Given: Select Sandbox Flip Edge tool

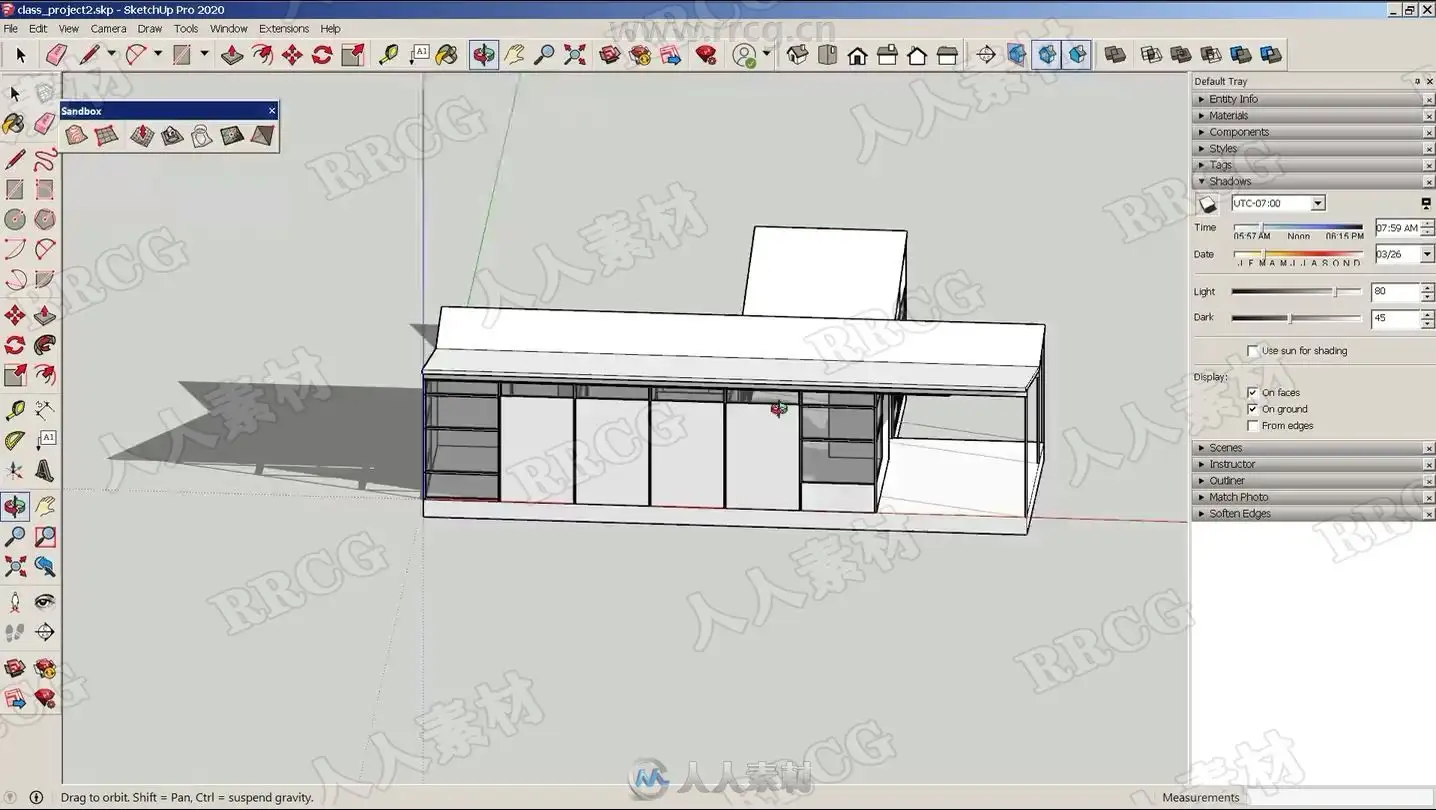Looking at the screenshot, I should click(261, 135).
